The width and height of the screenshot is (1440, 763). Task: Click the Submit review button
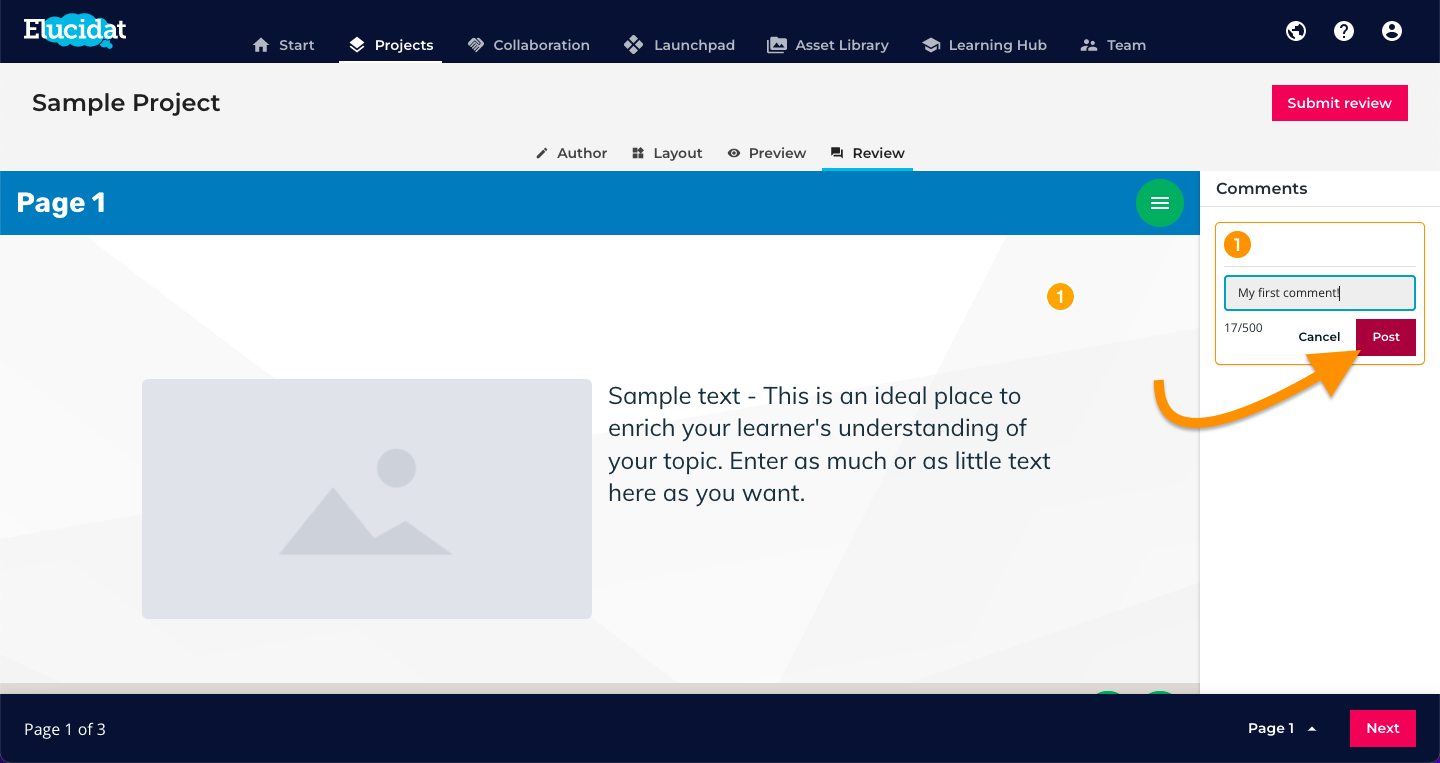pyautogui.click(x=1340, y=103)
